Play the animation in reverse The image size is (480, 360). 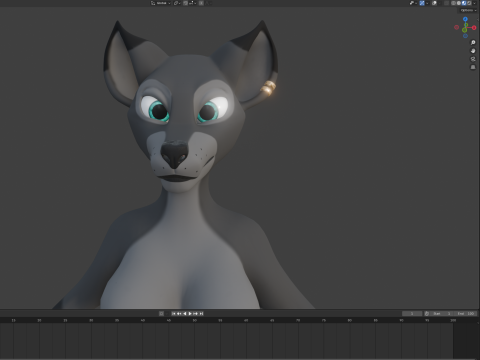185,313
